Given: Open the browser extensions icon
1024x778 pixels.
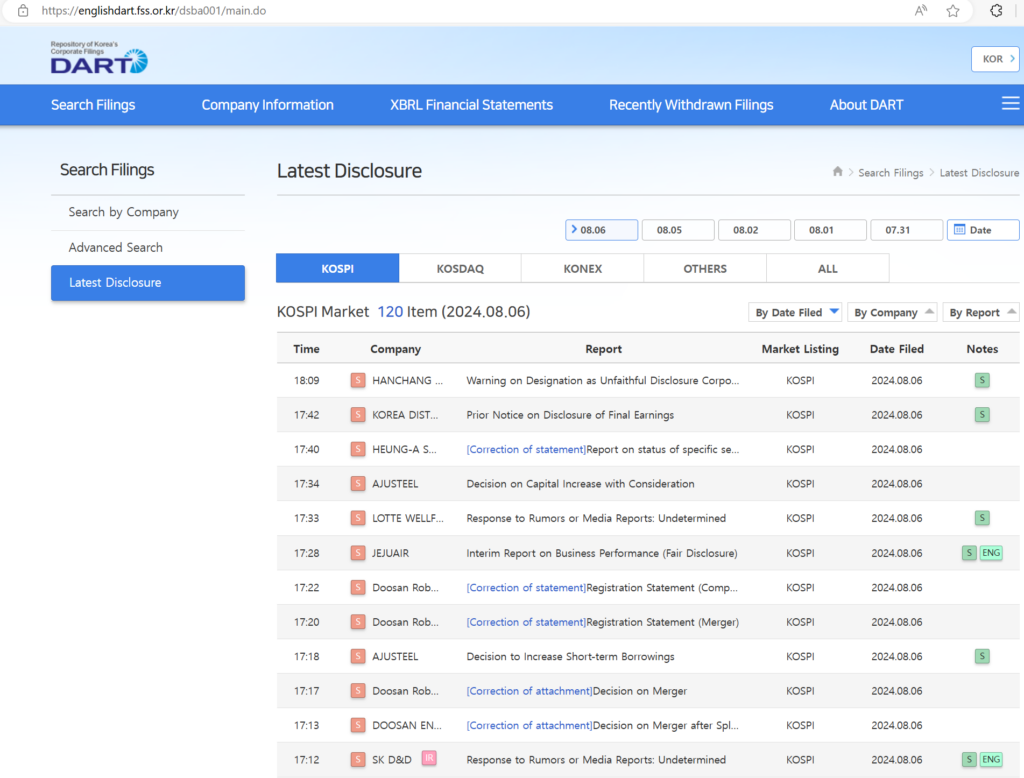Looking at the screenshot, I should point(996,10).
